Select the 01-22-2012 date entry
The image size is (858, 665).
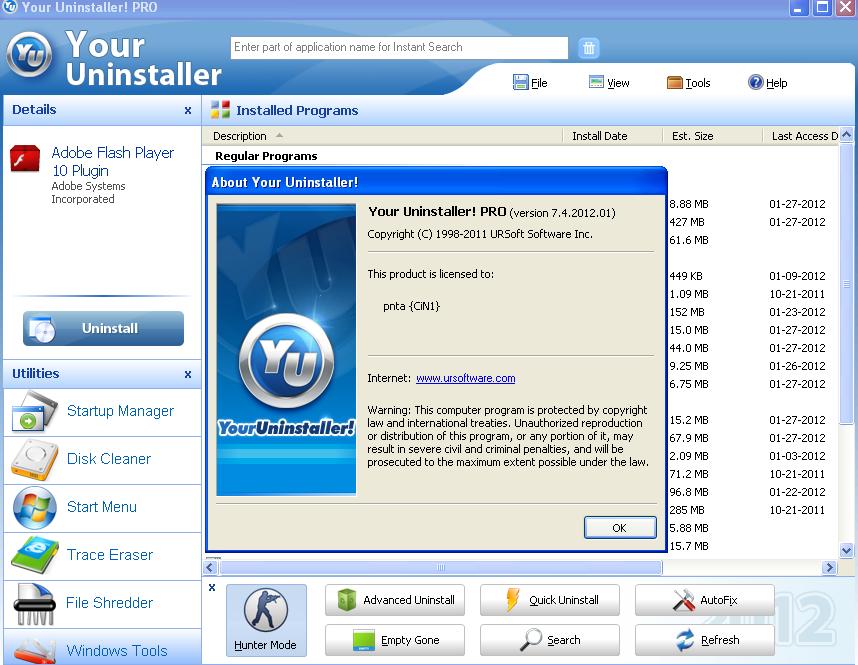[x=797, y=492]
